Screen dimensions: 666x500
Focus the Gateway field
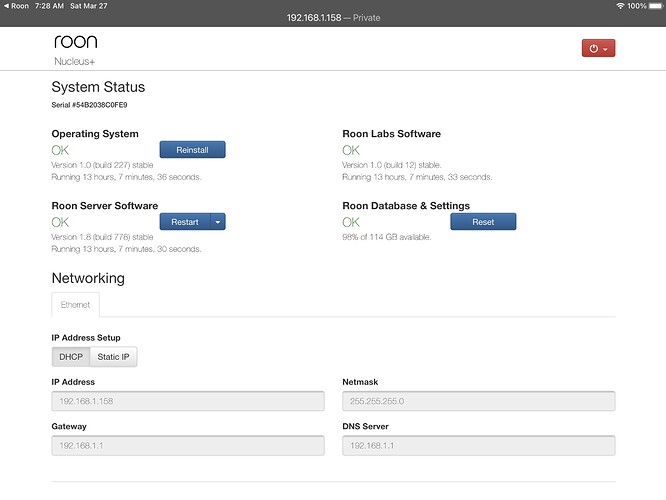(188, 446)
